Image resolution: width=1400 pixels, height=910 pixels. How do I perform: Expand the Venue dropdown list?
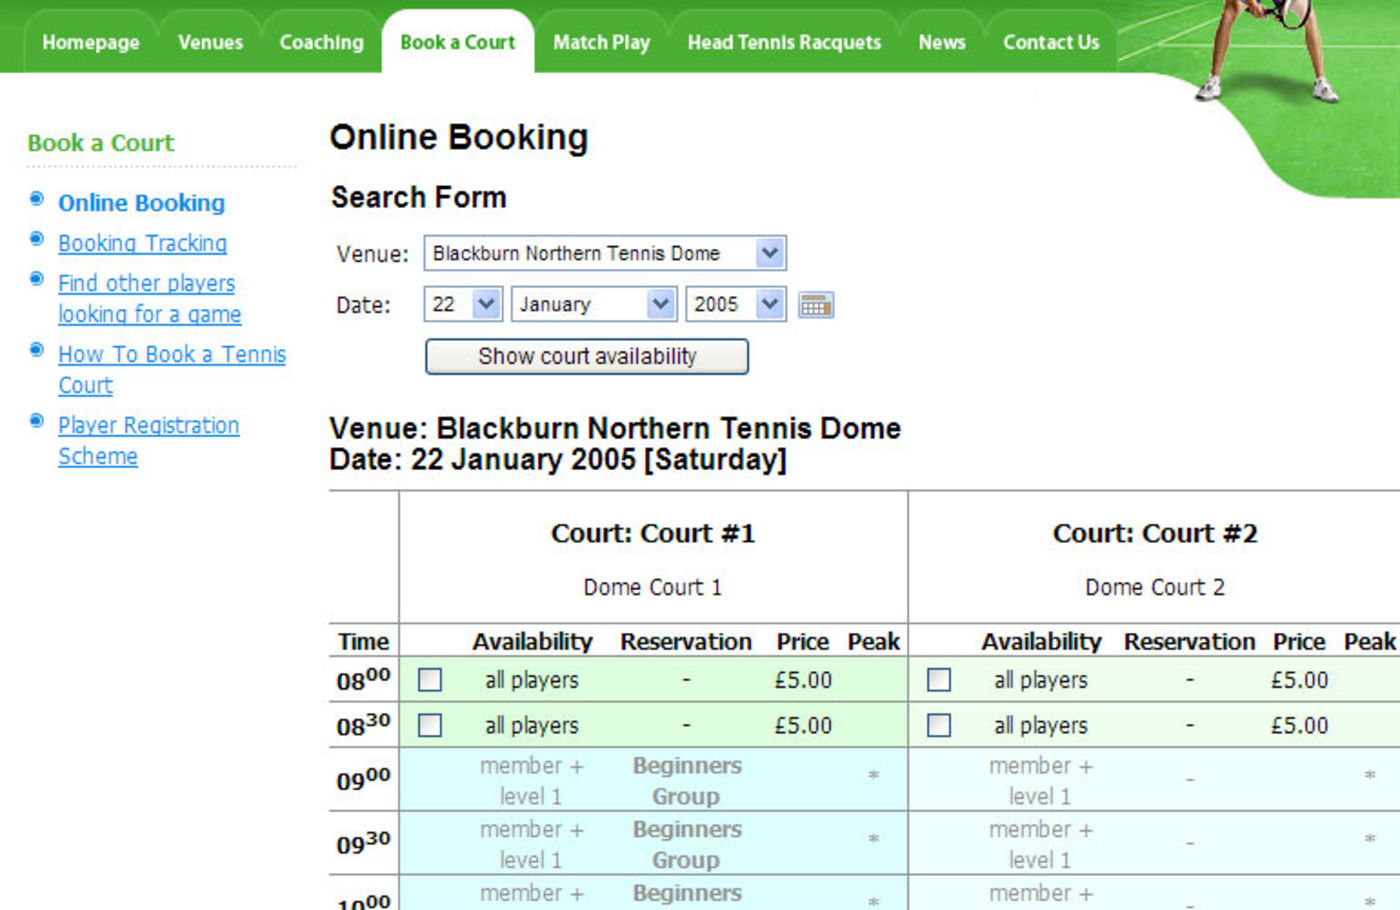pos(769,253)
